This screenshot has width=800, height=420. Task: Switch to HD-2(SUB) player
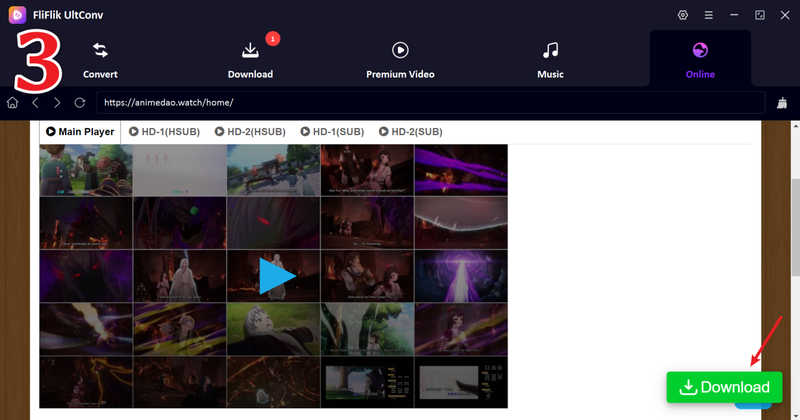point(411,132)
